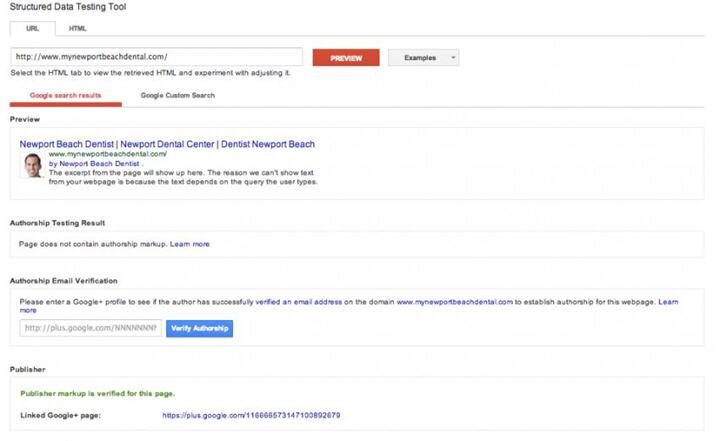Open Learn more link under Authorship Testing Result
Viewport: 720px width, 441px height.
coord(190,244)
